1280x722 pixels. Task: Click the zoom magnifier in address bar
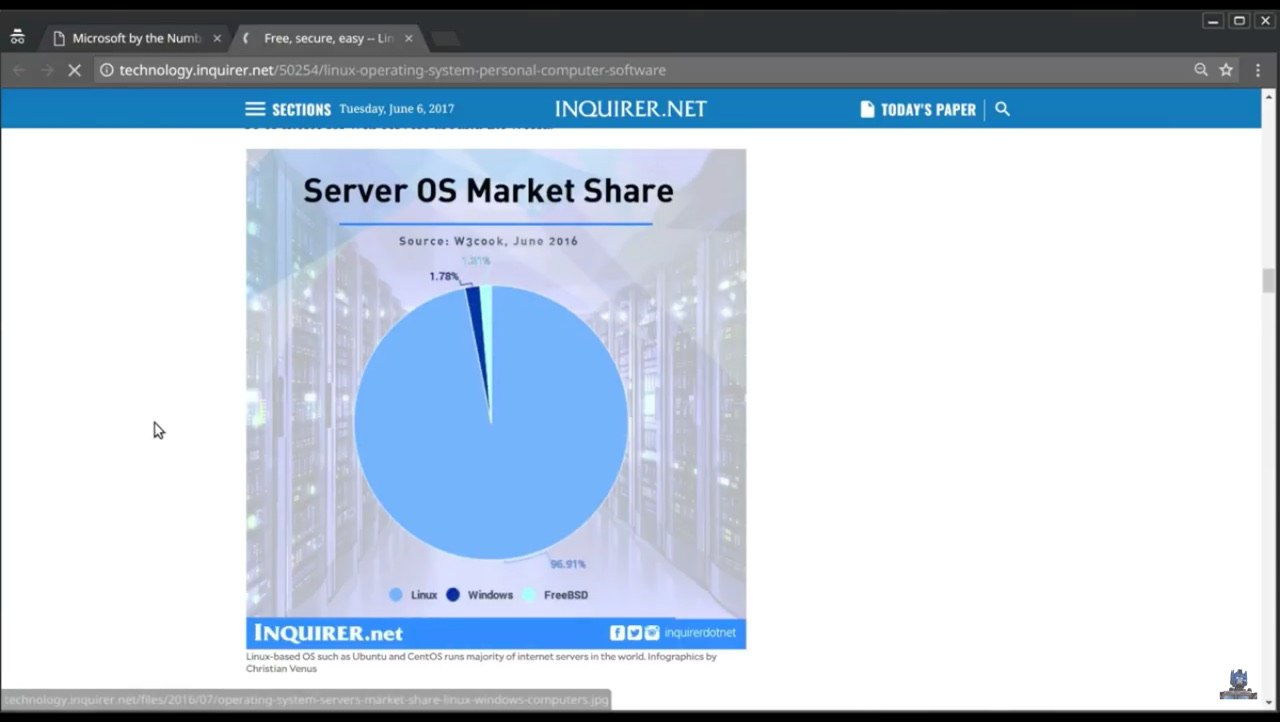(x=1201, y=70)
